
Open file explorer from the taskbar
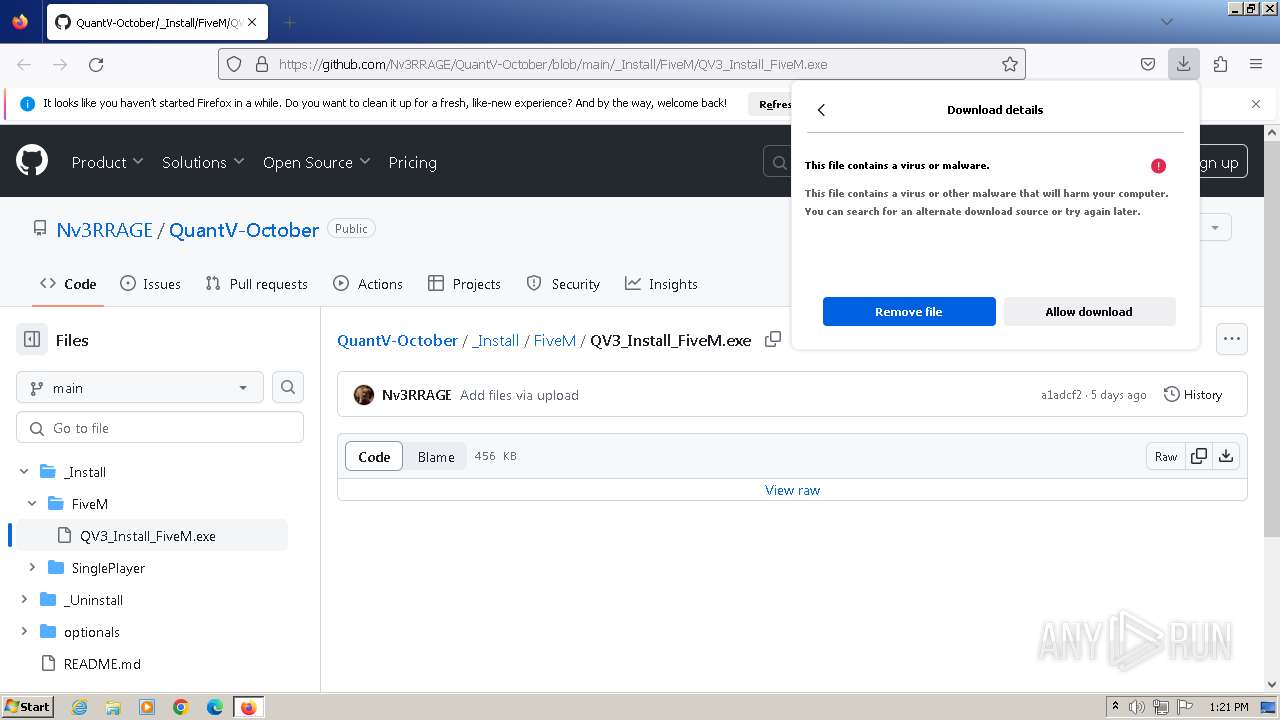(113, 707)
